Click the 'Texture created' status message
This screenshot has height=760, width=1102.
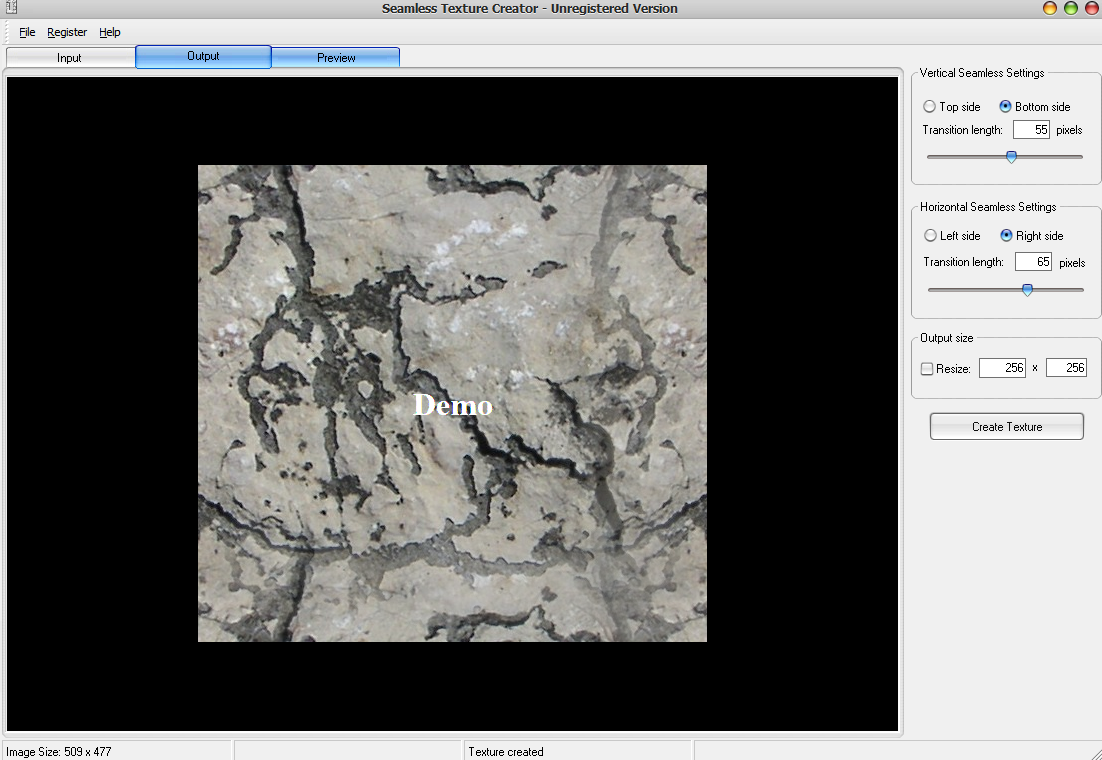pyautogui.click(x=505, y=752)
